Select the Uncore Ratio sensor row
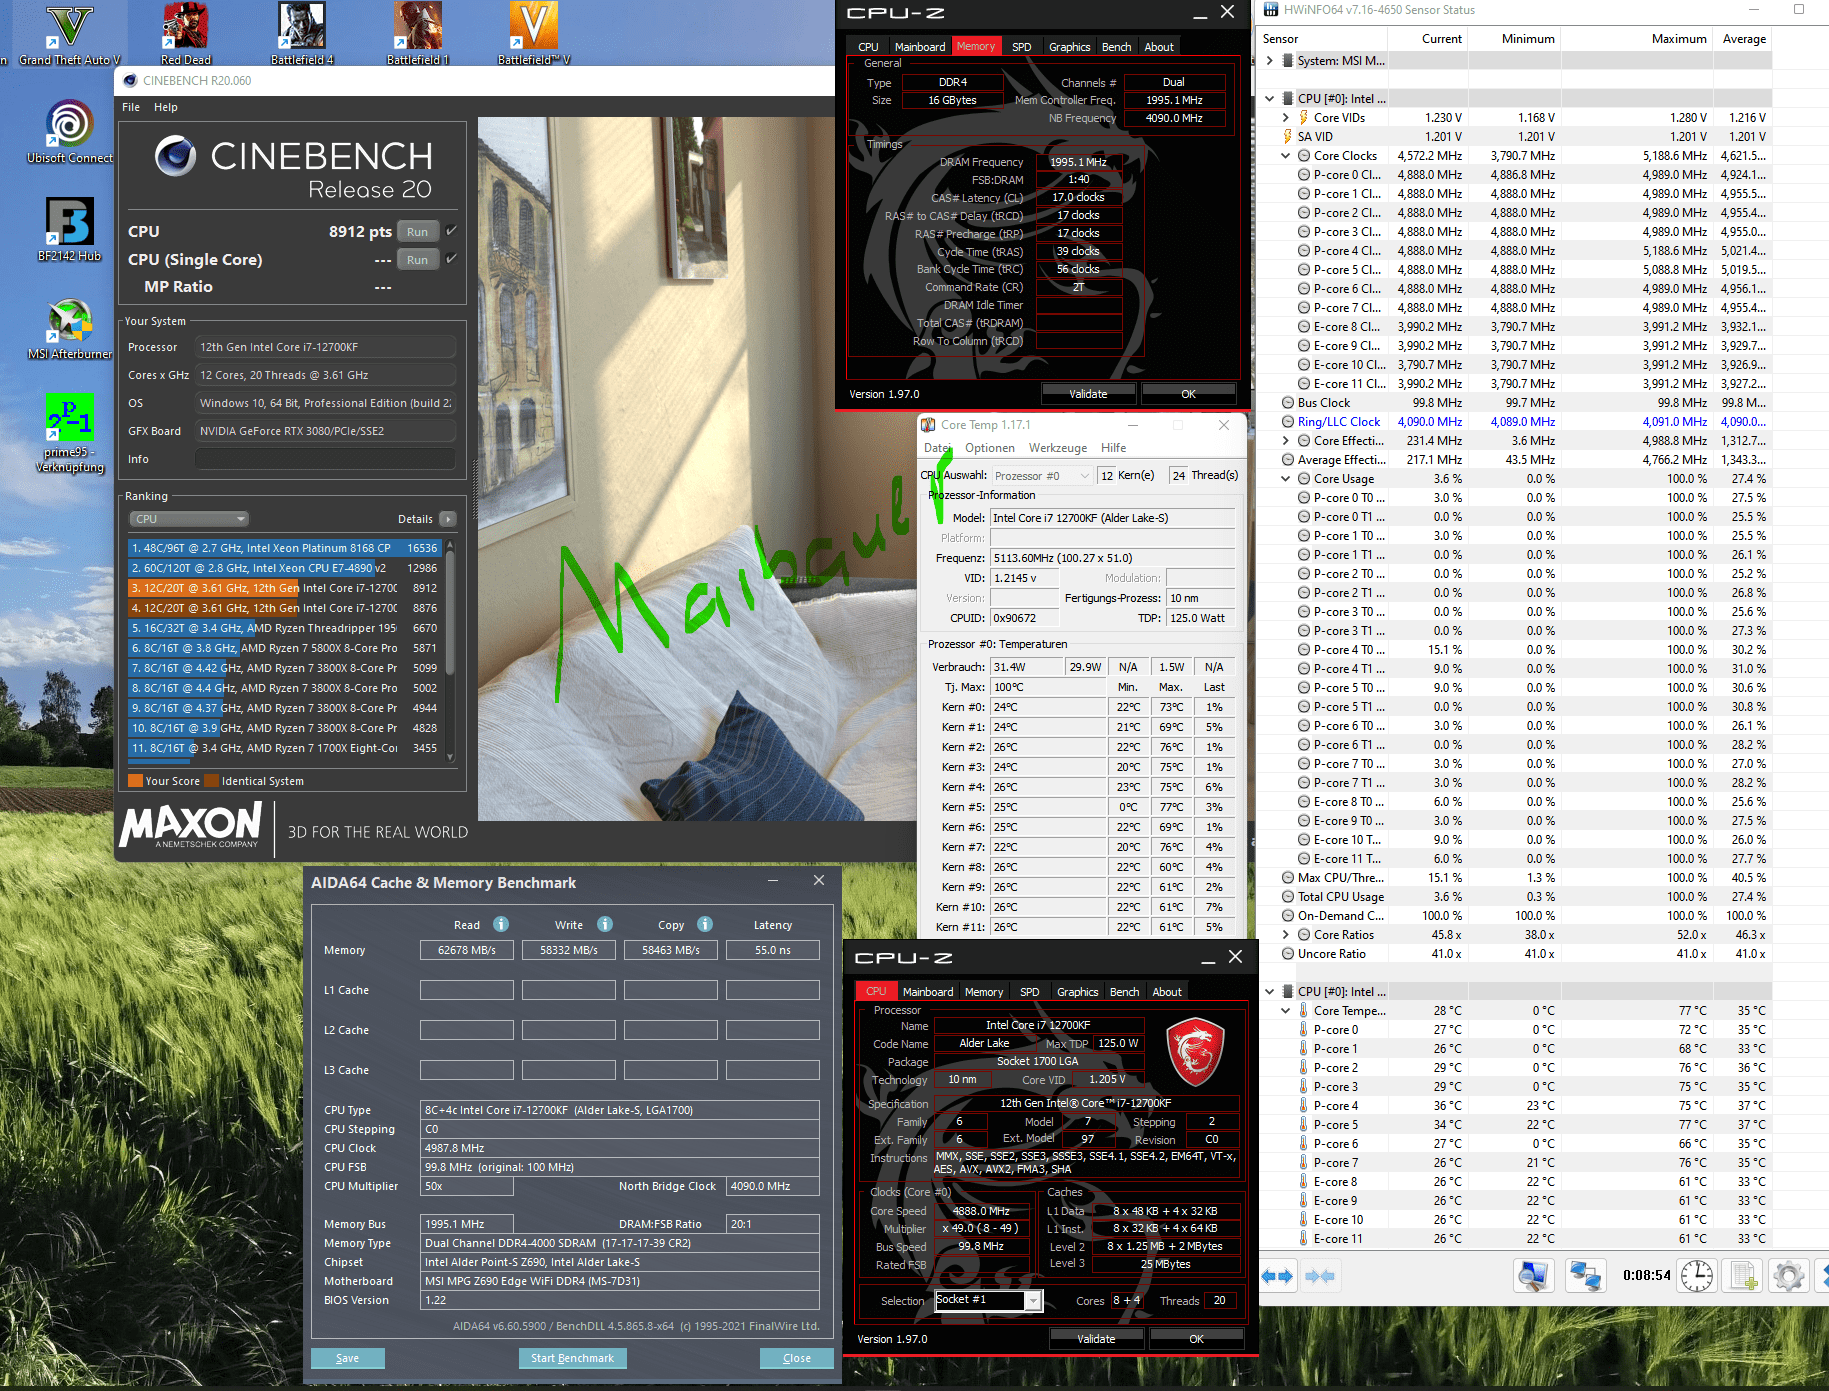Screen dimensions: 1829x1391 pyautogui.click(x=1515, y=954)
